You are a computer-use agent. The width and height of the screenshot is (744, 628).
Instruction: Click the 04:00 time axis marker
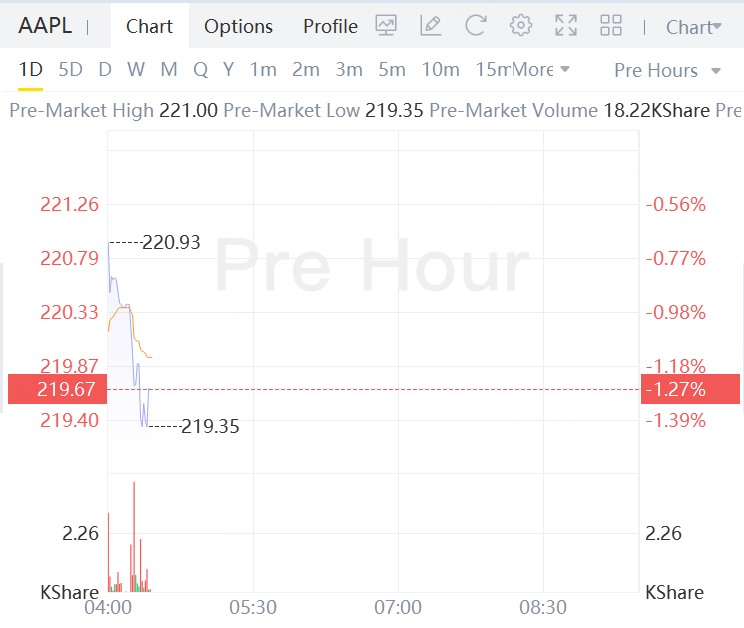point(108,607)
